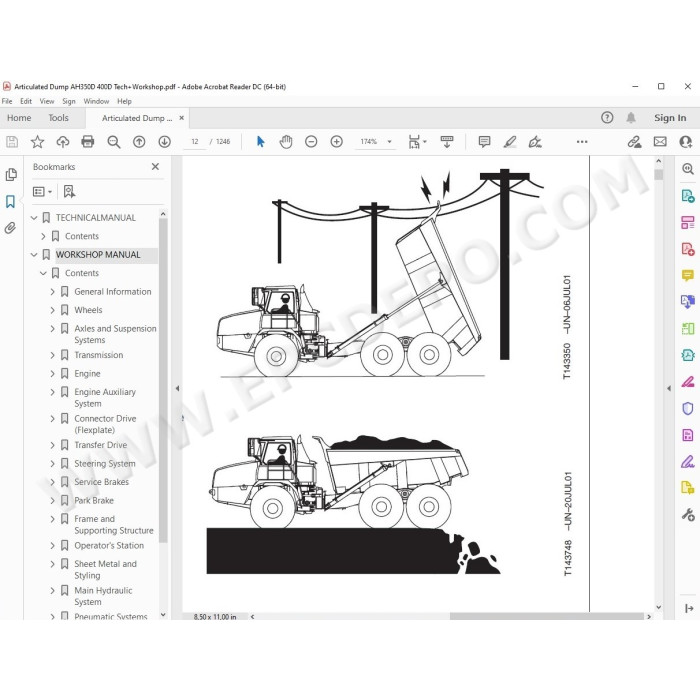Print the document with printer icon
The height and width of the screenshot is (700, 700).
click(88, 142)
